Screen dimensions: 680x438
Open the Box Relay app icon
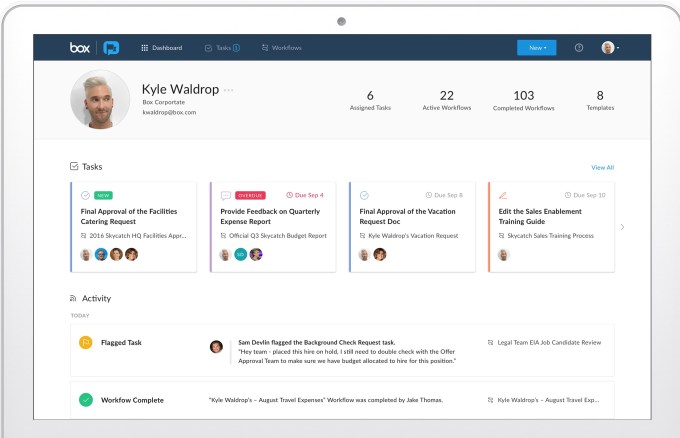click(x=111, y=48)
